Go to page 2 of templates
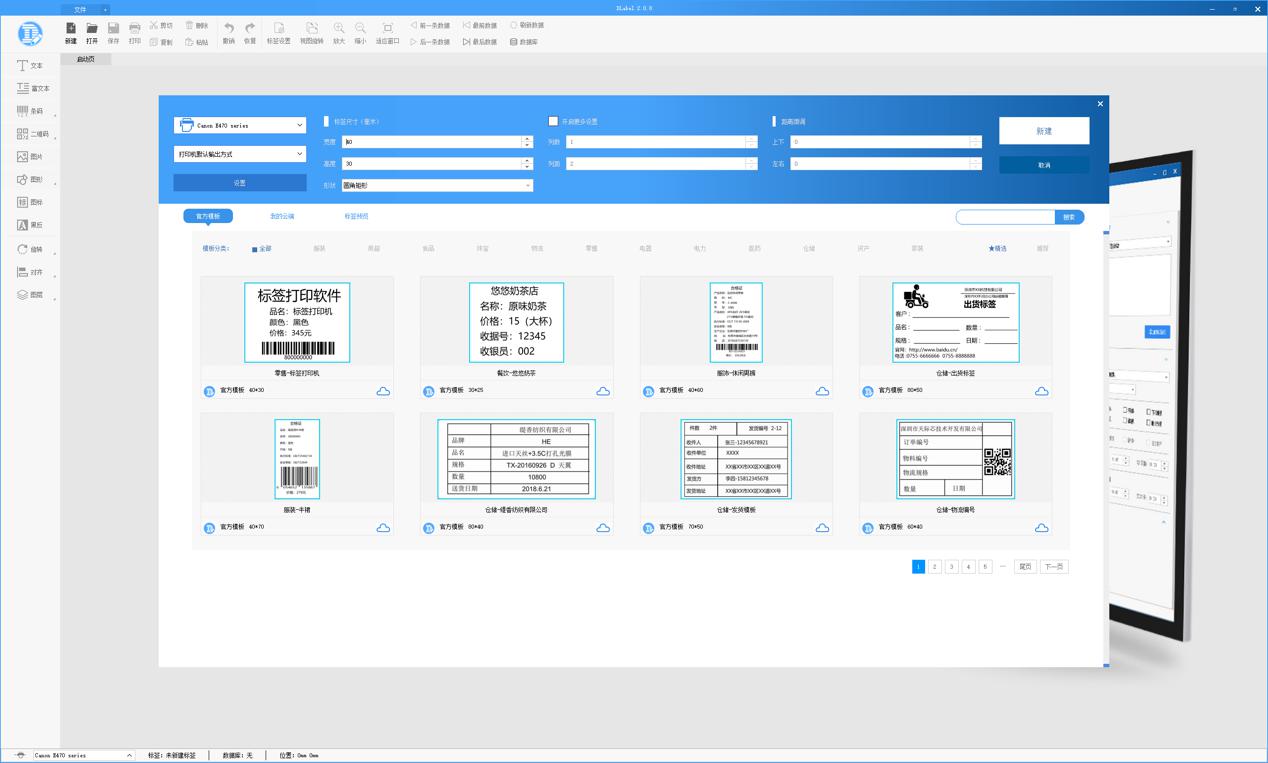This screenshot has width=1268, height=763. (x=935, y=567)
